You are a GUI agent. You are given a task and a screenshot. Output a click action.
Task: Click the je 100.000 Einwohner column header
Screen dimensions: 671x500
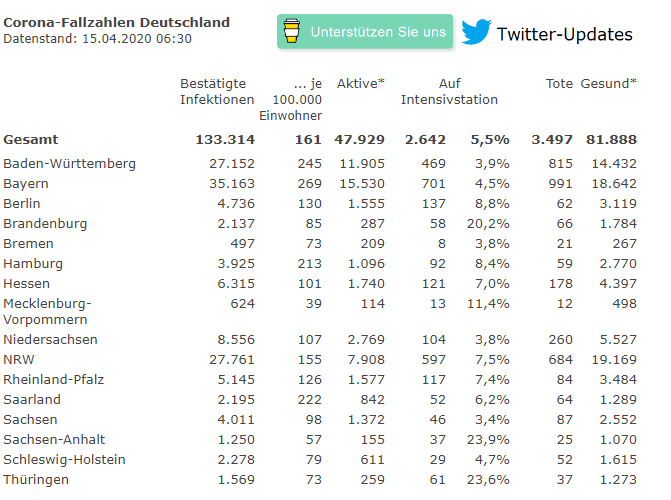tap(291, 99)
